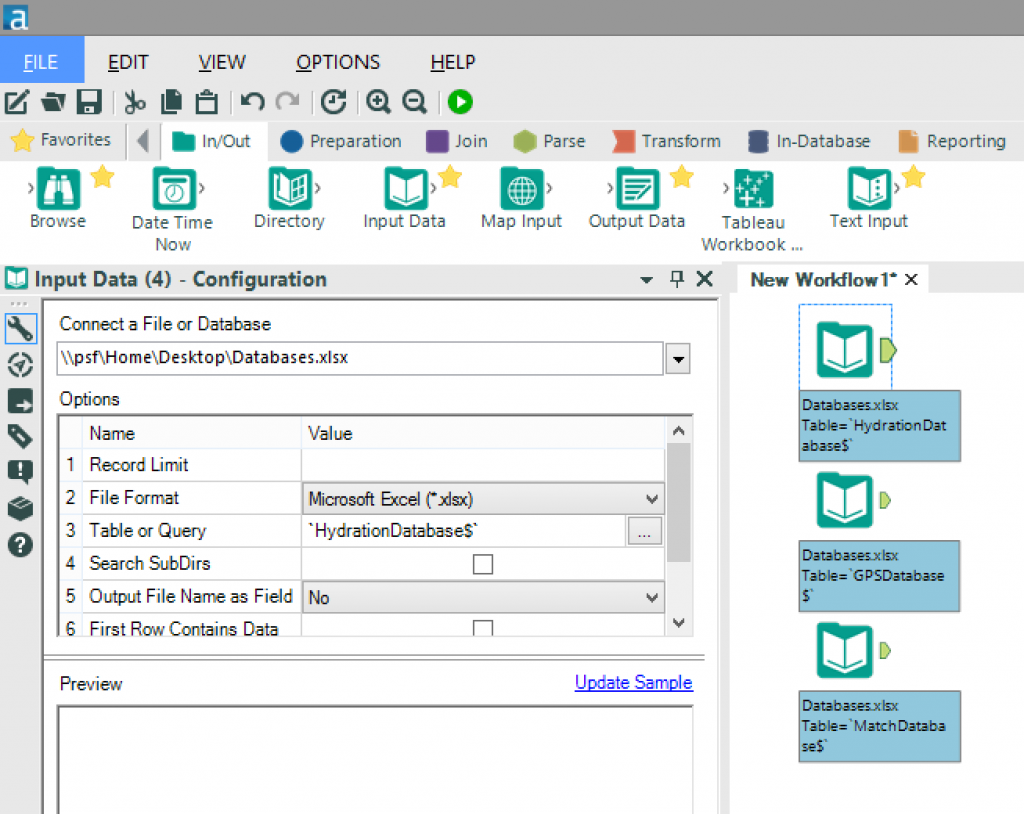The height and width of the screenshot is (814, 1024).
Task: Open the question mark help sidebar icon
Action: tap(20, 544)
